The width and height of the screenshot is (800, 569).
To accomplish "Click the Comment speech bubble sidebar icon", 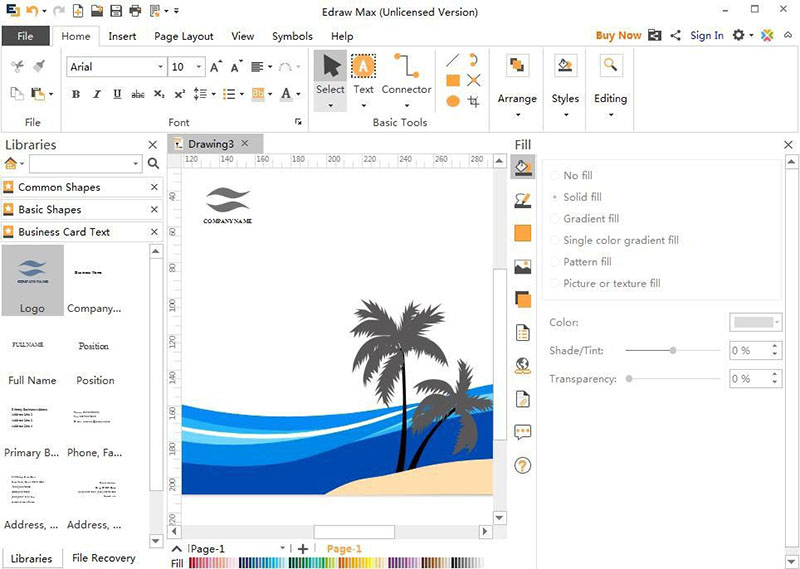I will point(522,432).
